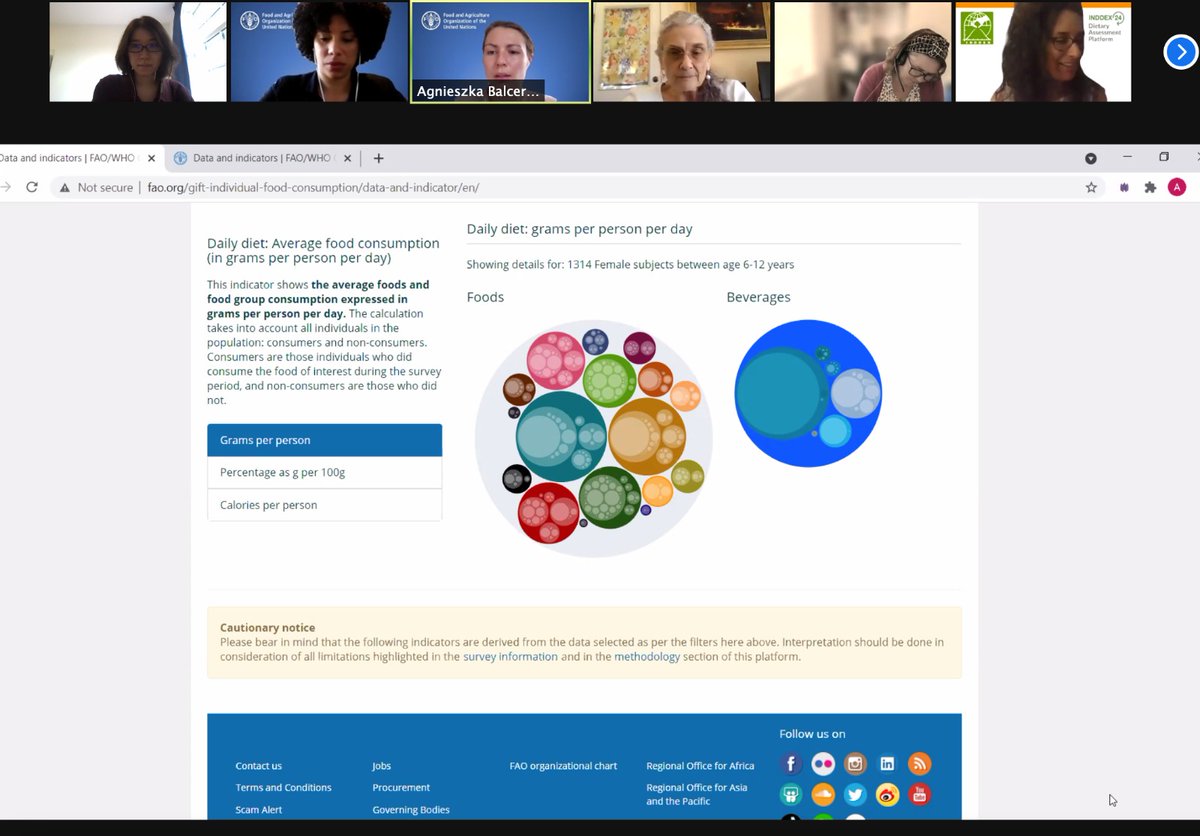Open the survey information link
1200x836 pixels.
(x=510, y=657)
